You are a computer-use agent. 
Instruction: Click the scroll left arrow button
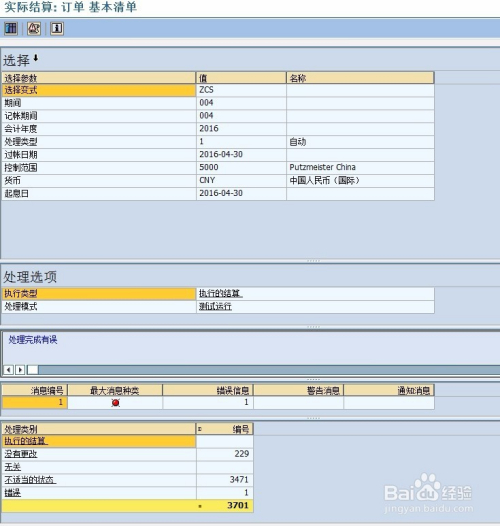[8, 370]
